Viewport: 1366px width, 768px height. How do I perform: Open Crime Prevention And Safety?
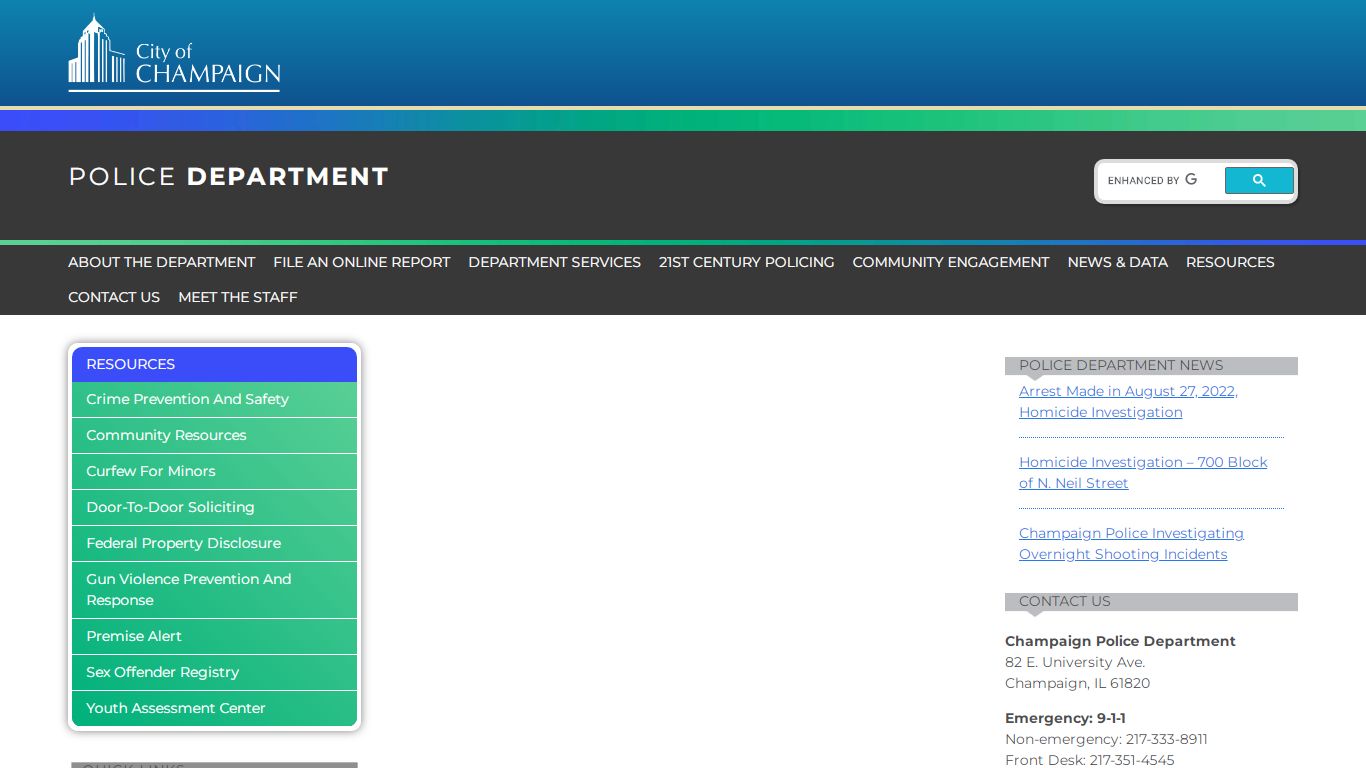coord(214,399)
